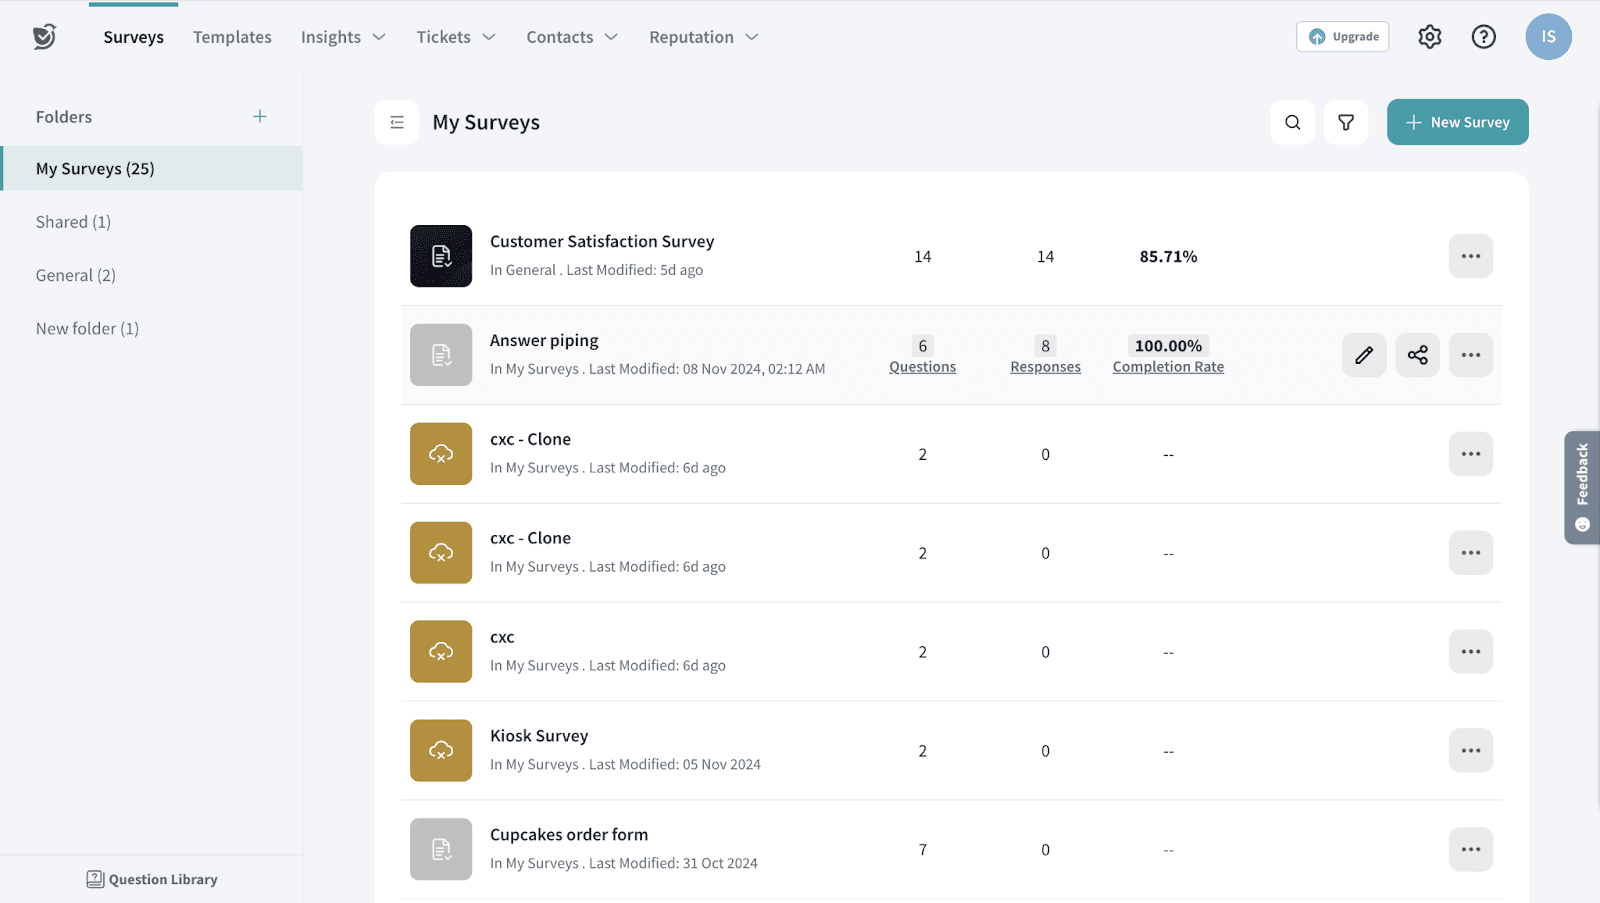Click share icon for Answer piping survey
Viewport: 1600px width, 903px height.
(1417, 355)
